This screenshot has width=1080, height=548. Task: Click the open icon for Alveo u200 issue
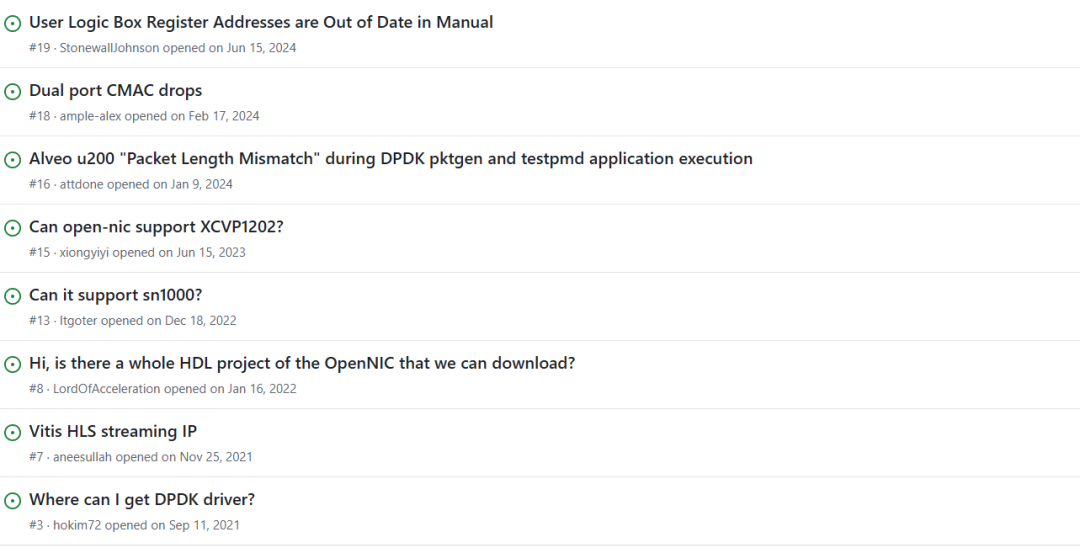pyautogui.click(x=12, y=160)
